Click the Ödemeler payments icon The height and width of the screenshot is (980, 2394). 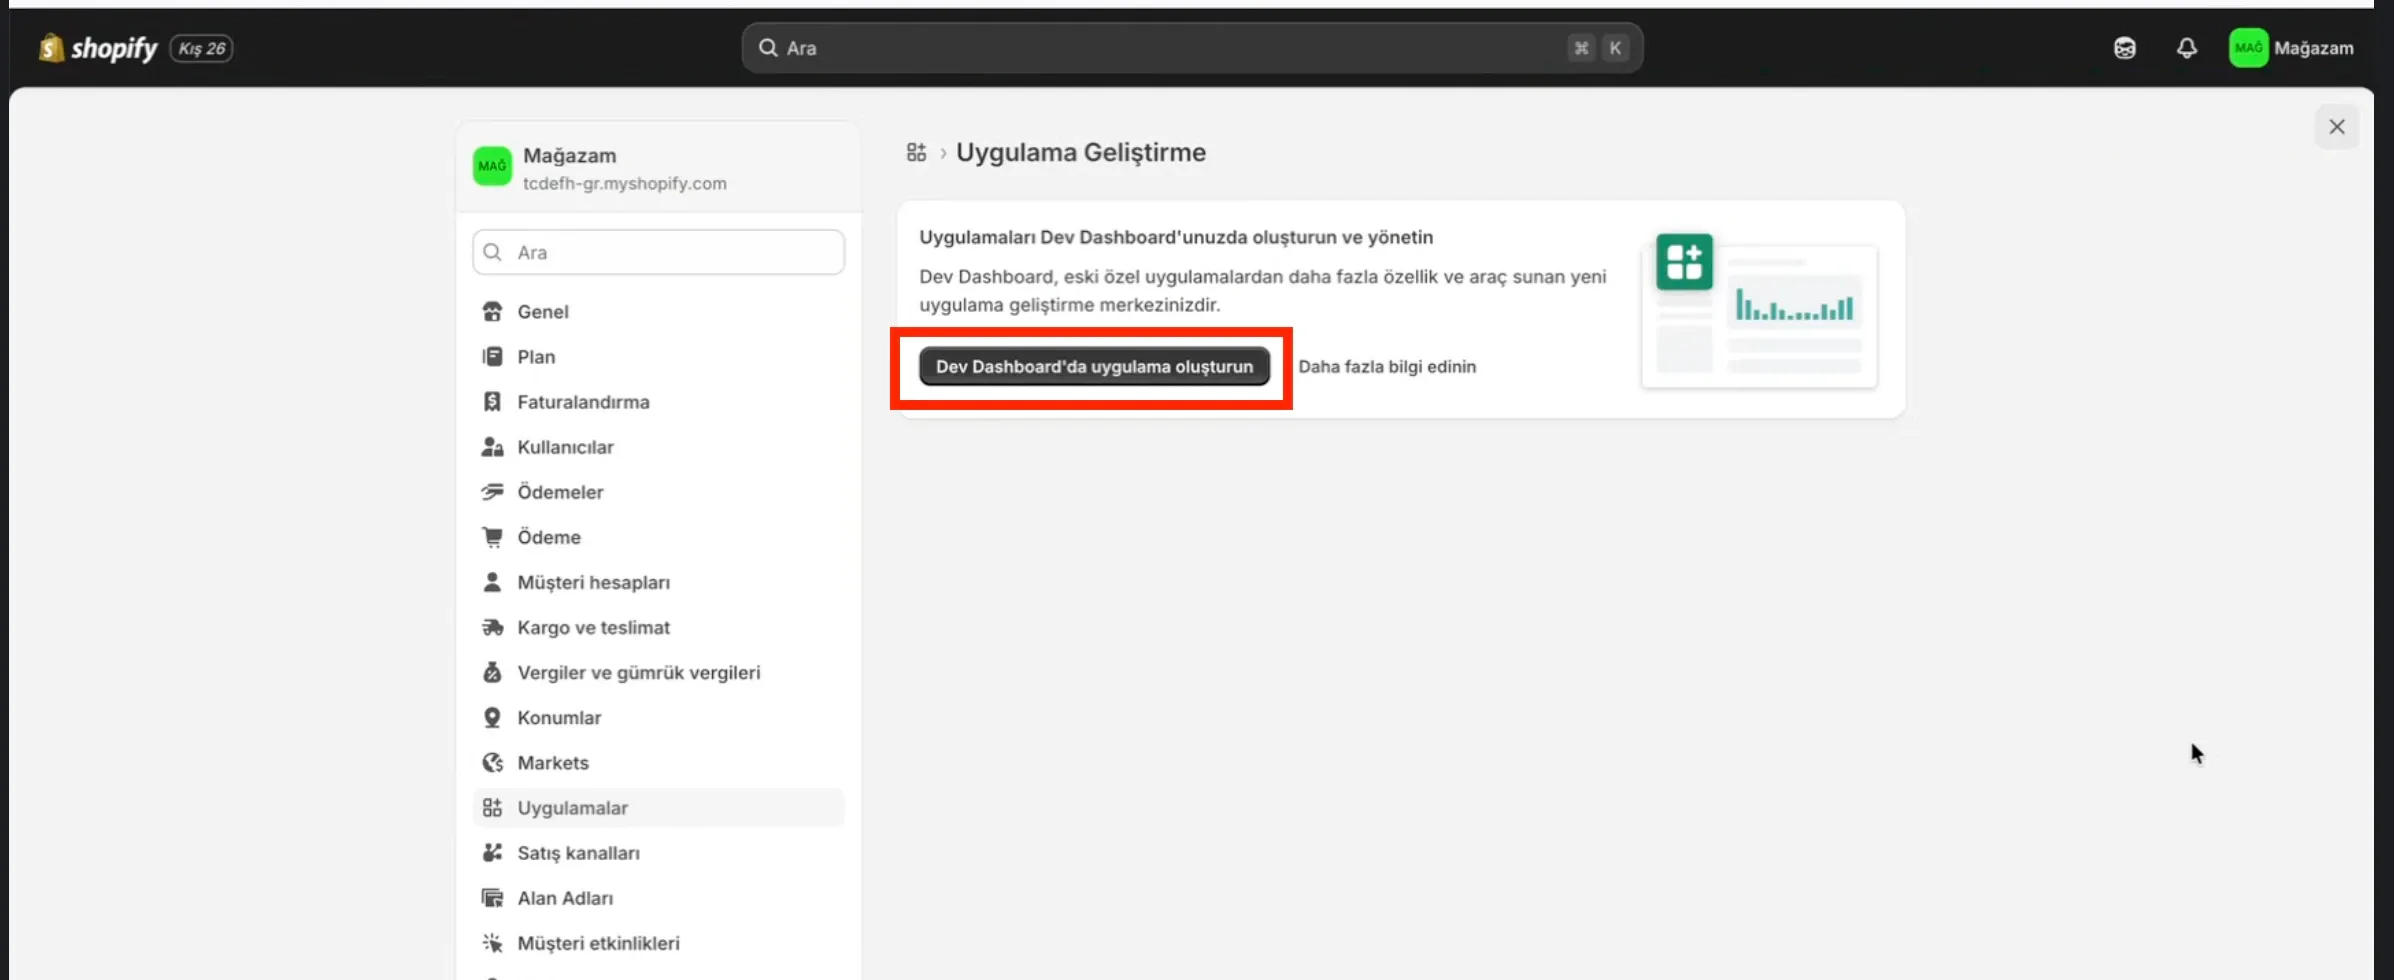[x=492, y=492]
